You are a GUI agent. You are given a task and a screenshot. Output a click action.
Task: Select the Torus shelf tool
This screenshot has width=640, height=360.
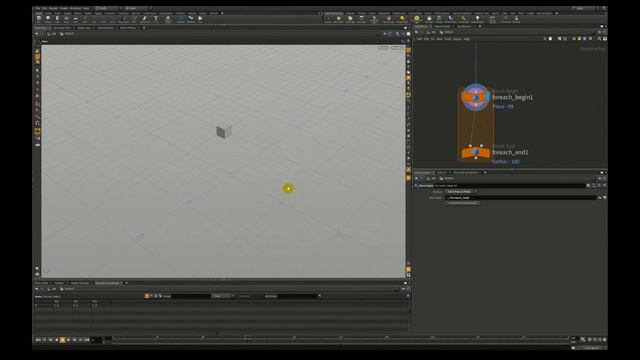[x=67, y=19]
